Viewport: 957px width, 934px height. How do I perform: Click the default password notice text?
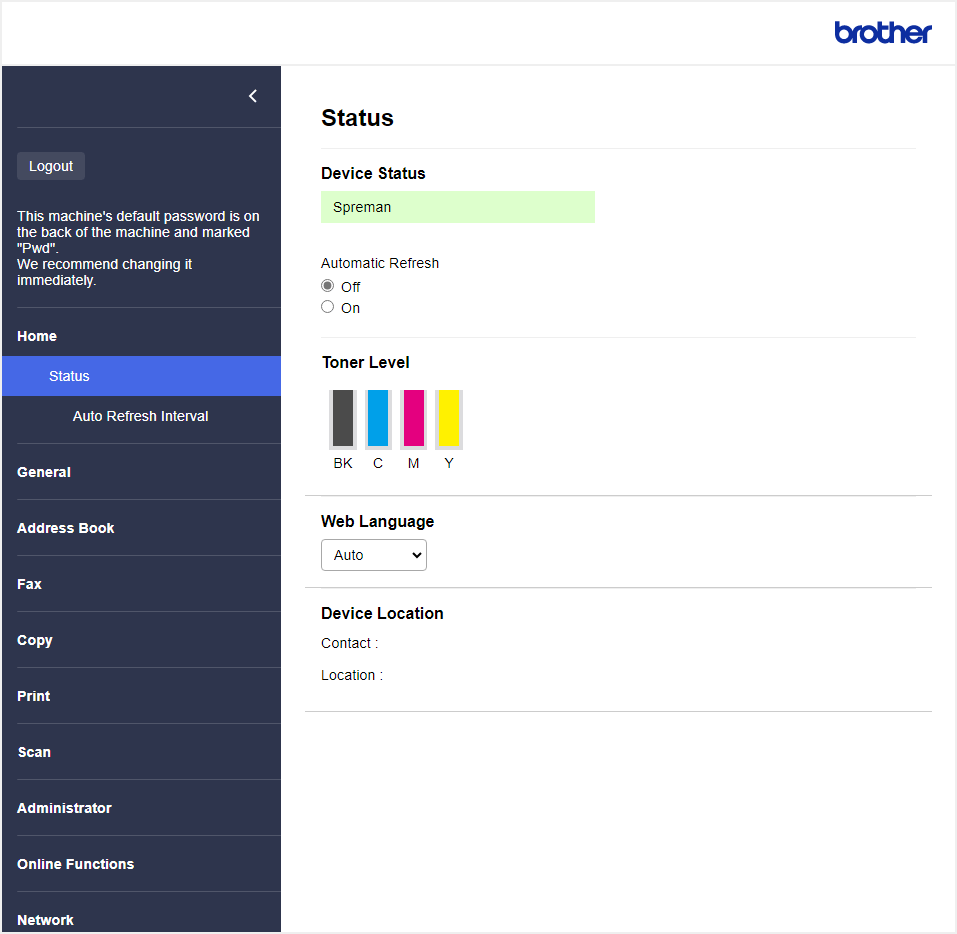pyautogui.click(x=138, y=248)
